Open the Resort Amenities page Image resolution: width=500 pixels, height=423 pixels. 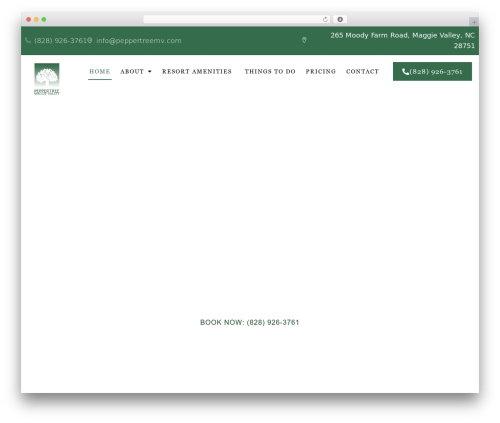tap(197, 71)
